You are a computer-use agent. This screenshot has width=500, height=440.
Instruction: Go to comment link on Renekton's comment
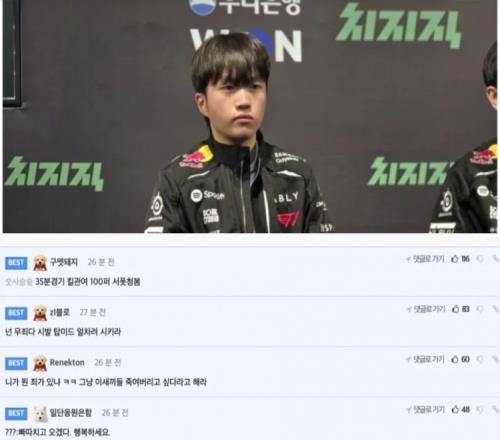click(425, 359)
